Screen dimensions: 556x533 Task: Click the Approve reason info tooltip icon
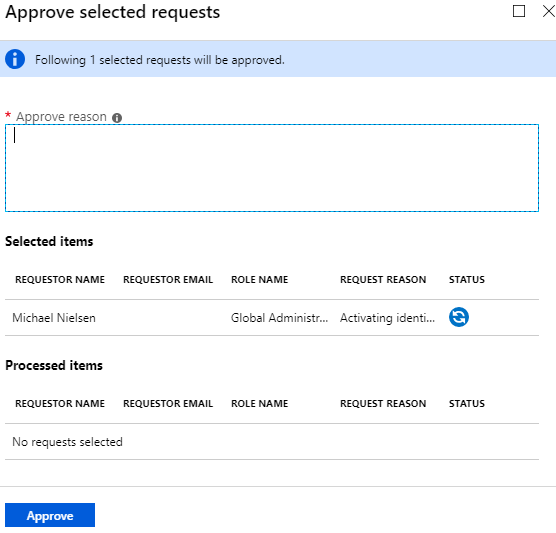pyautogui.click(x=117, y=118)
